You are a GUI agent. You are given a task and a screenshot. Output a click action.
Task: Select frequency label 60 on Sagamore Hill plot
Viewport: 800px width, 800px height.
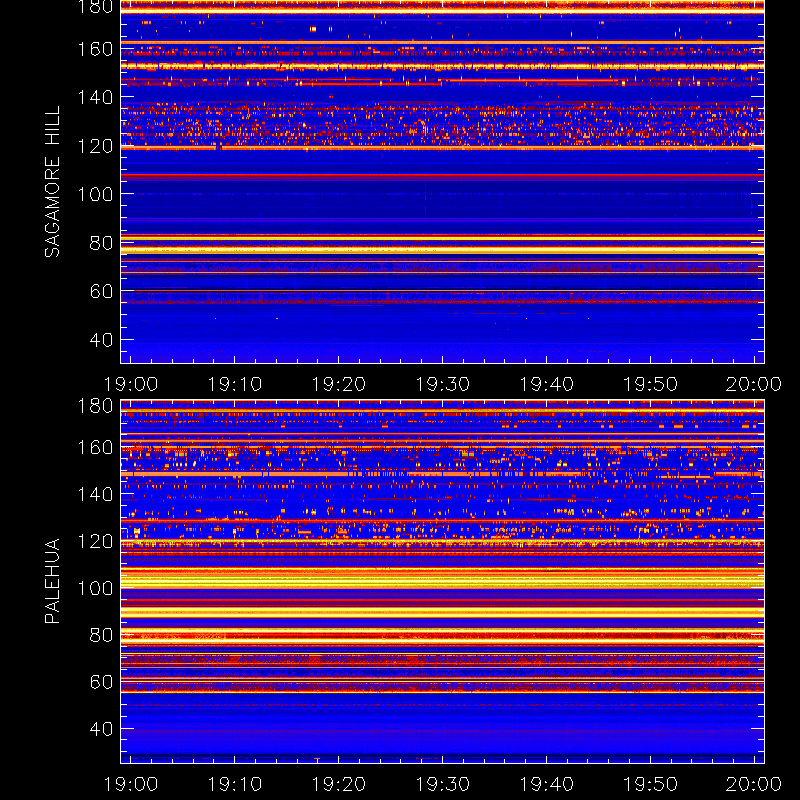[101, 291]
